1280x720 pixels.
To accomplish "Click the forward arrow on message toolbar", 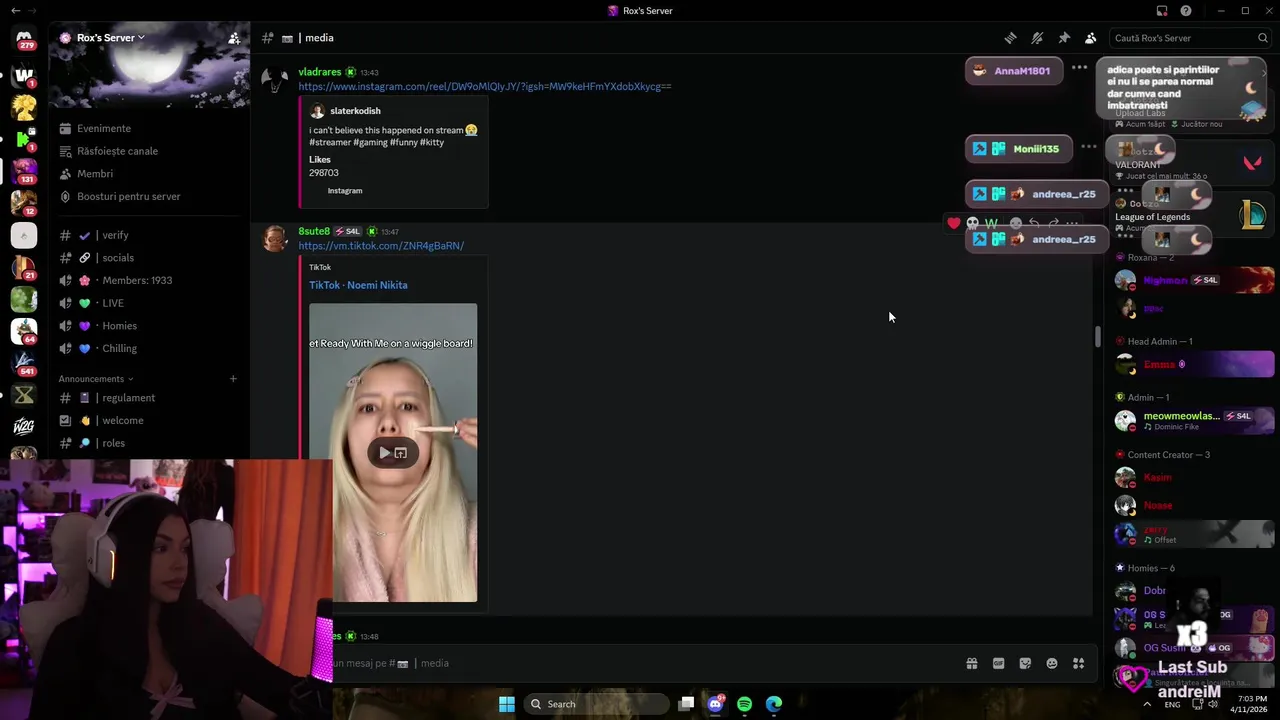I will [x=1053, y=223].
